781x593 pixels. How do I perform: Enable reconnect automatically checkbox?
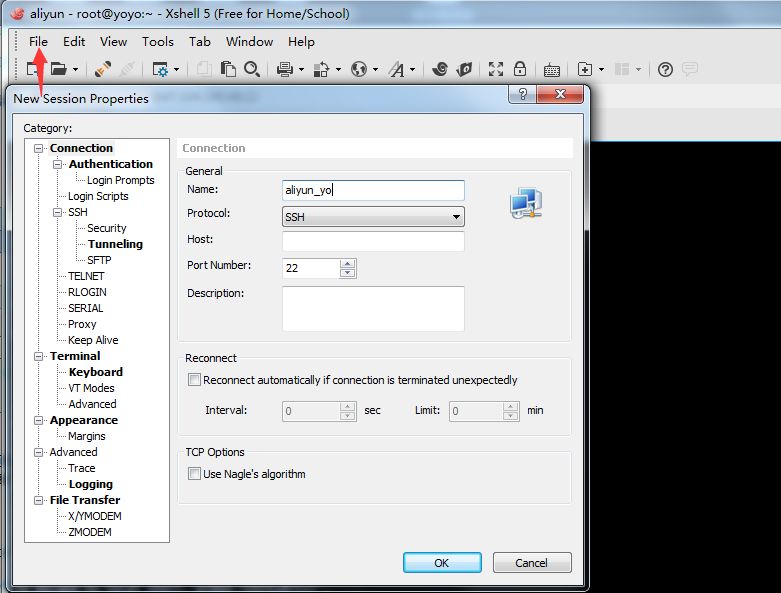tap(194, 380)
